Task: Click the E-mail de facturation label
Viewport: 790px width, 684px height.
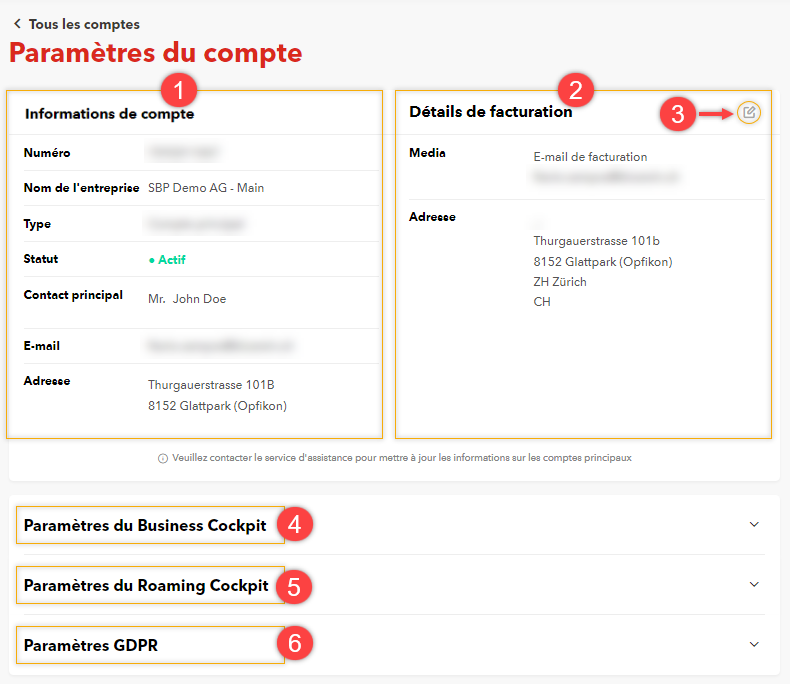Action: 590,157
